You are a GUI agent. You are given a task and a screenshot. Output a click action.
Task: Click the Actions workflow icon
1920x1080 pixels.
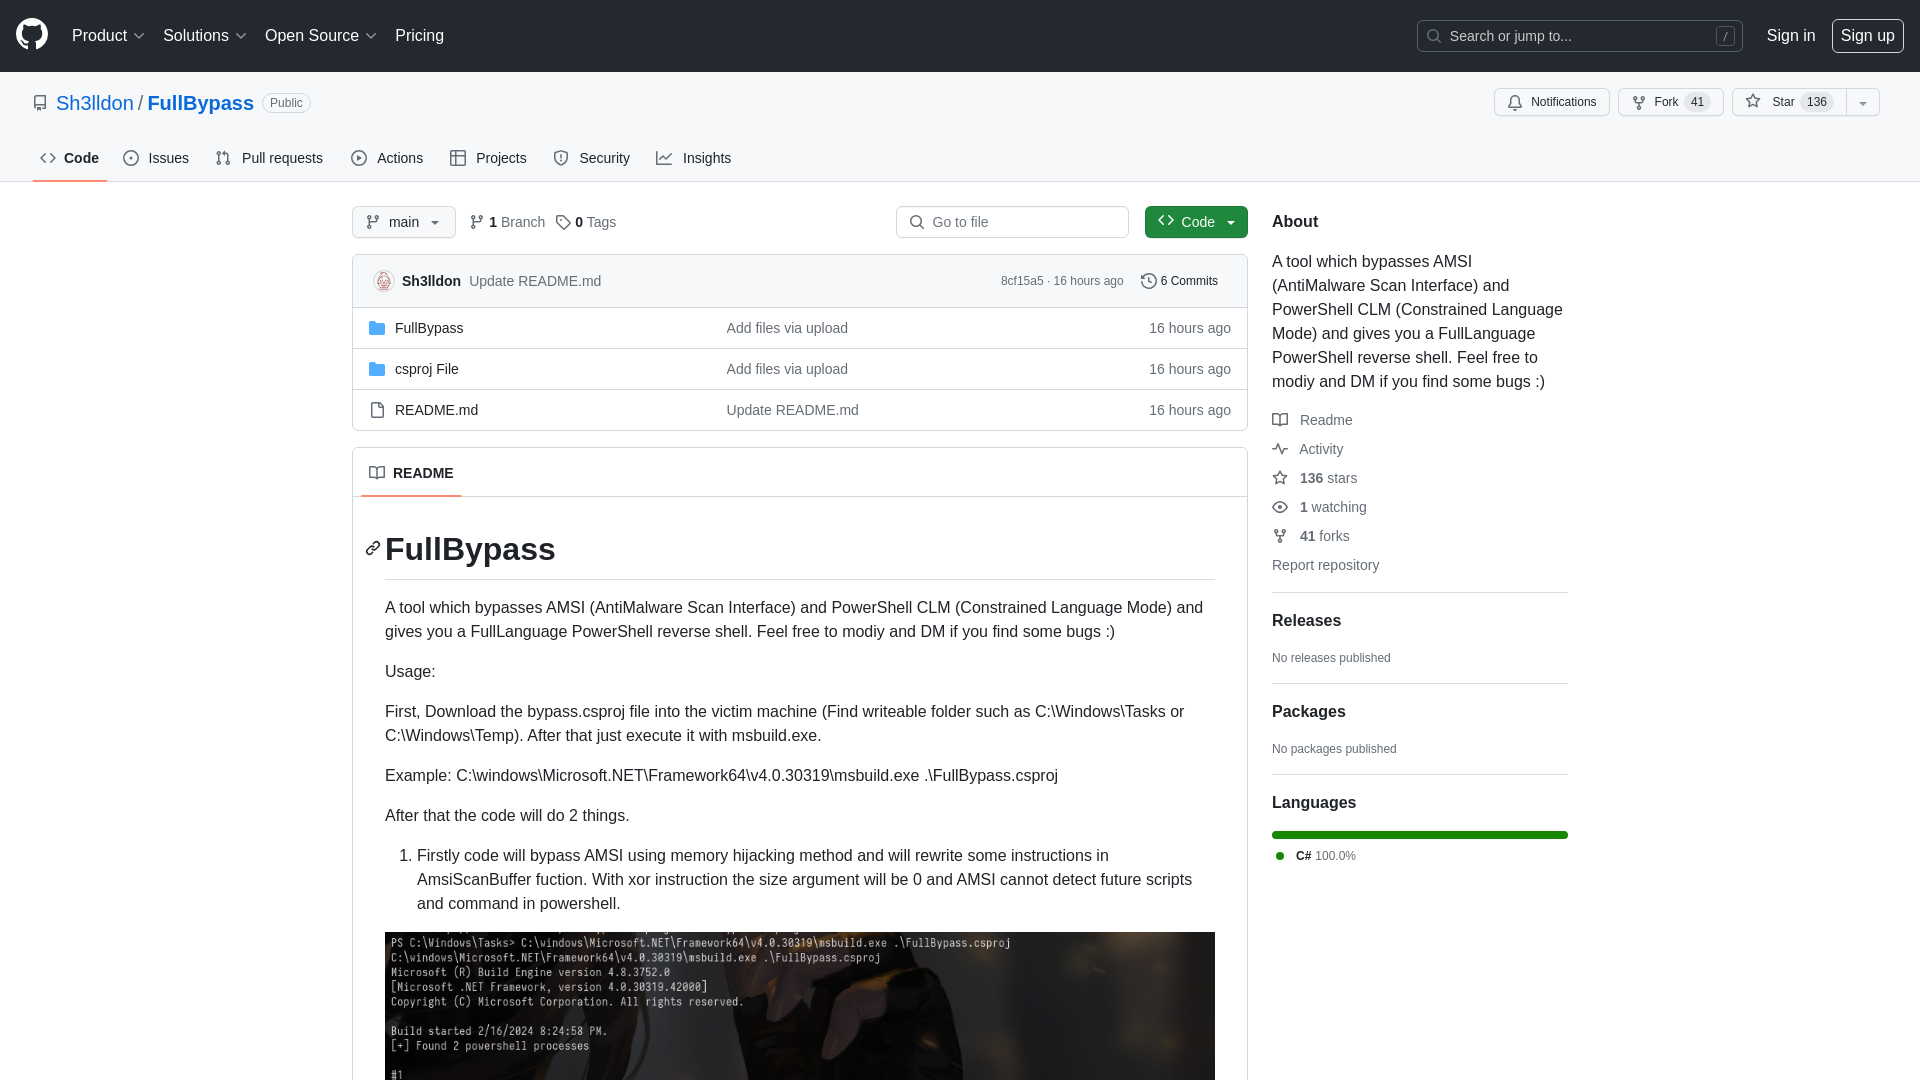[x=359, y=158]
